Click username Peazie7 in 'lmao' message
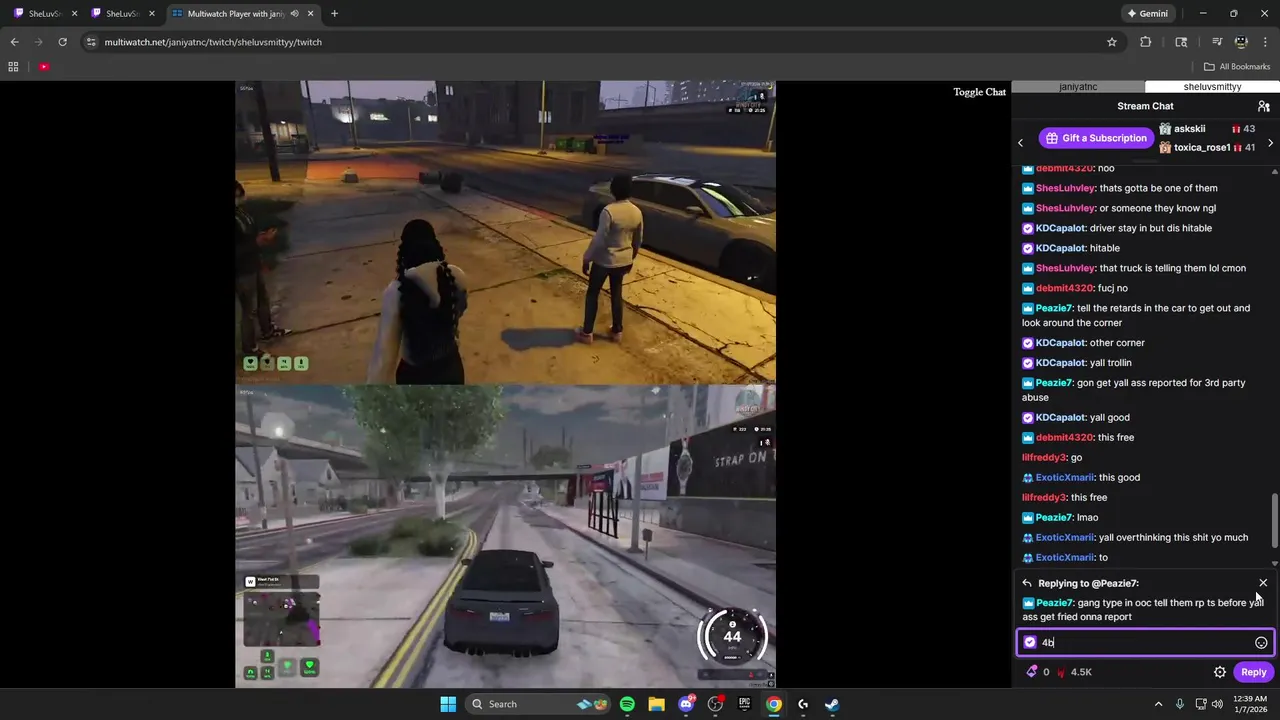1280x720 pixels. click(x=1054, y=517)
